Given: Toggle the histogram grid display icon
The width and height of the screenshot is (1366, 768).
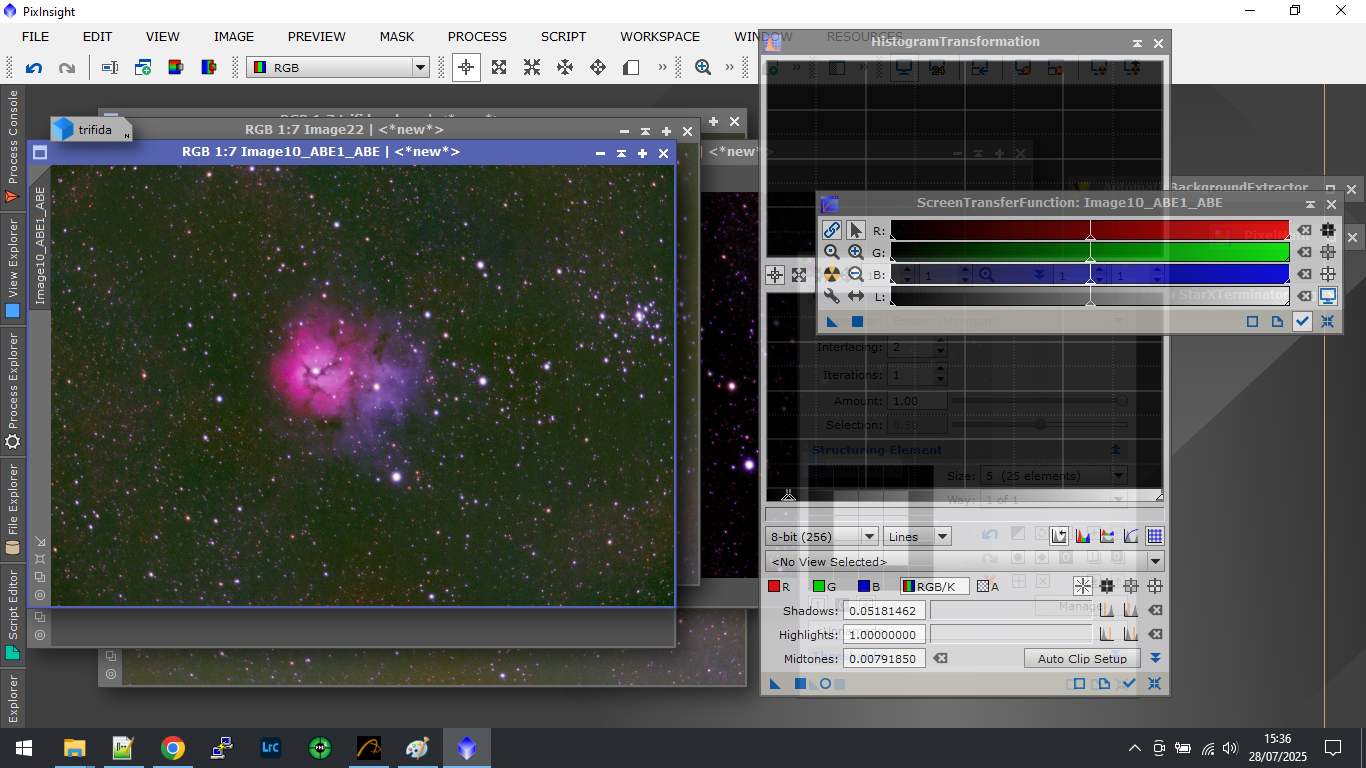Looking at the screenshot, I should click(1154, 536).
